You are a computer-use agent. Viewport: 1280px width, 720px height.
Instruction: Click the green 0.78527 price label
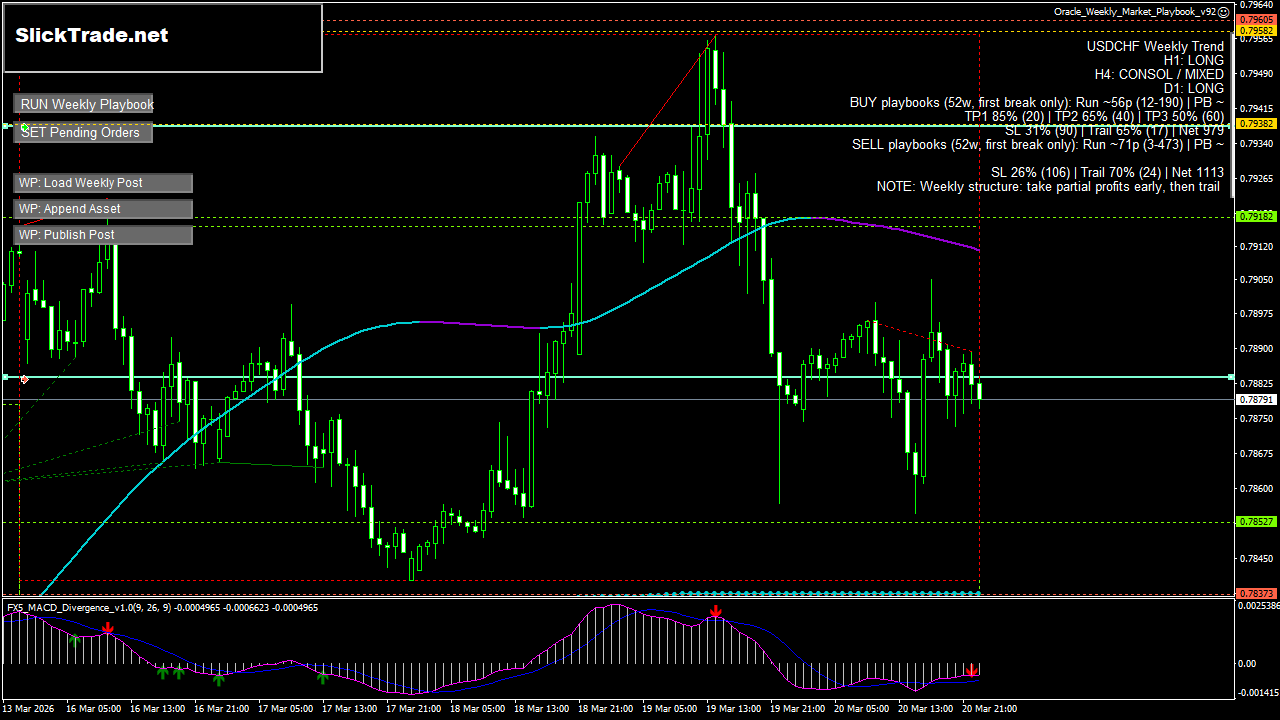1257,522
